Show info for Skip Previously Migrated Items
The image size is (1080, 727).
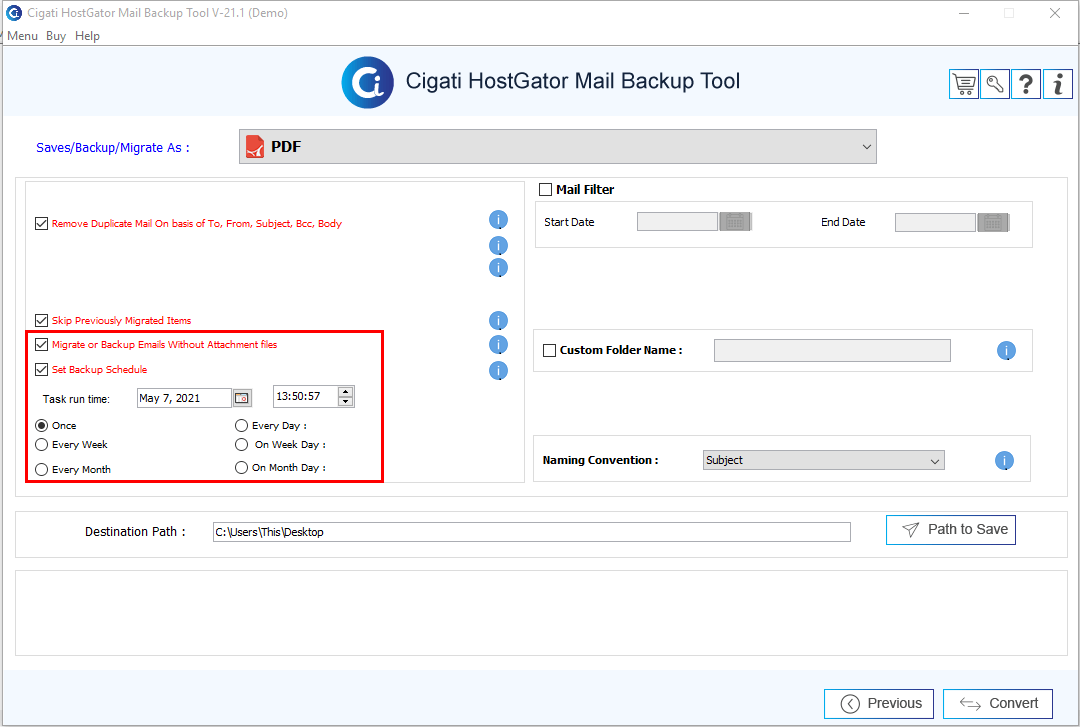[x=498, y=320]
